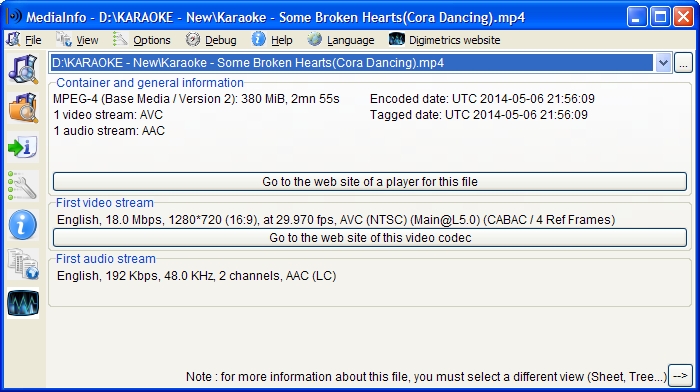Click the audio stream details line with 192 Kbps
Viewport: 700px width, 392px height.
point(196,276)
